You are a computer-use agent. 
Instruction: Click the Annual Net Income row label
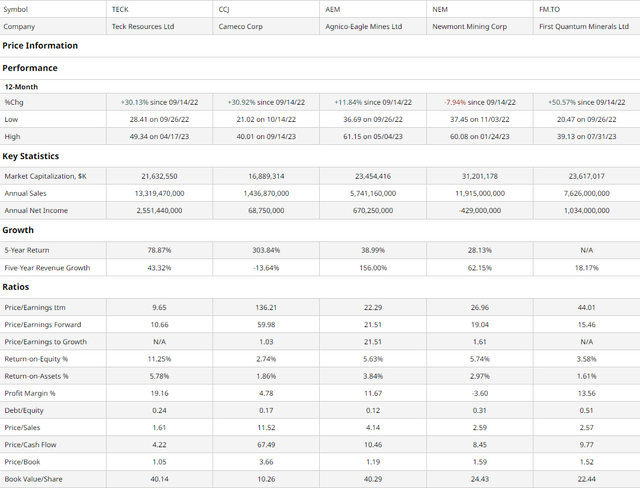[x=36, y=211]
